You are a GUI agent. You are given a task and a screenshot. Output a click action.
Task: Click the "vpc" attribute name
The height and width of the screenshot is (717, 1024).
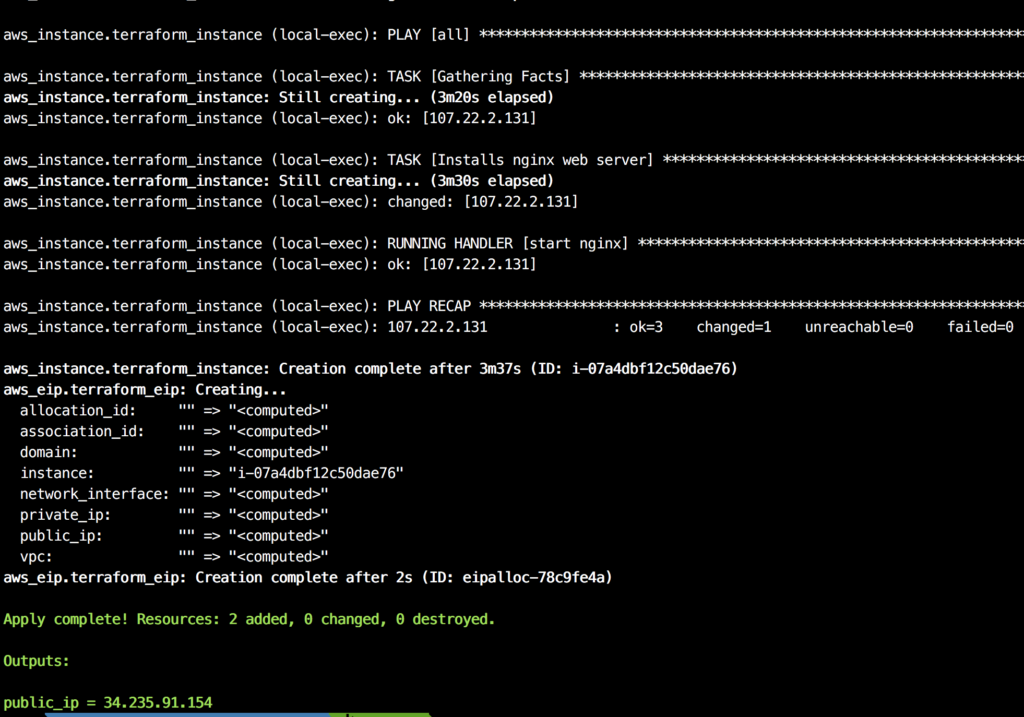(36, 557)
